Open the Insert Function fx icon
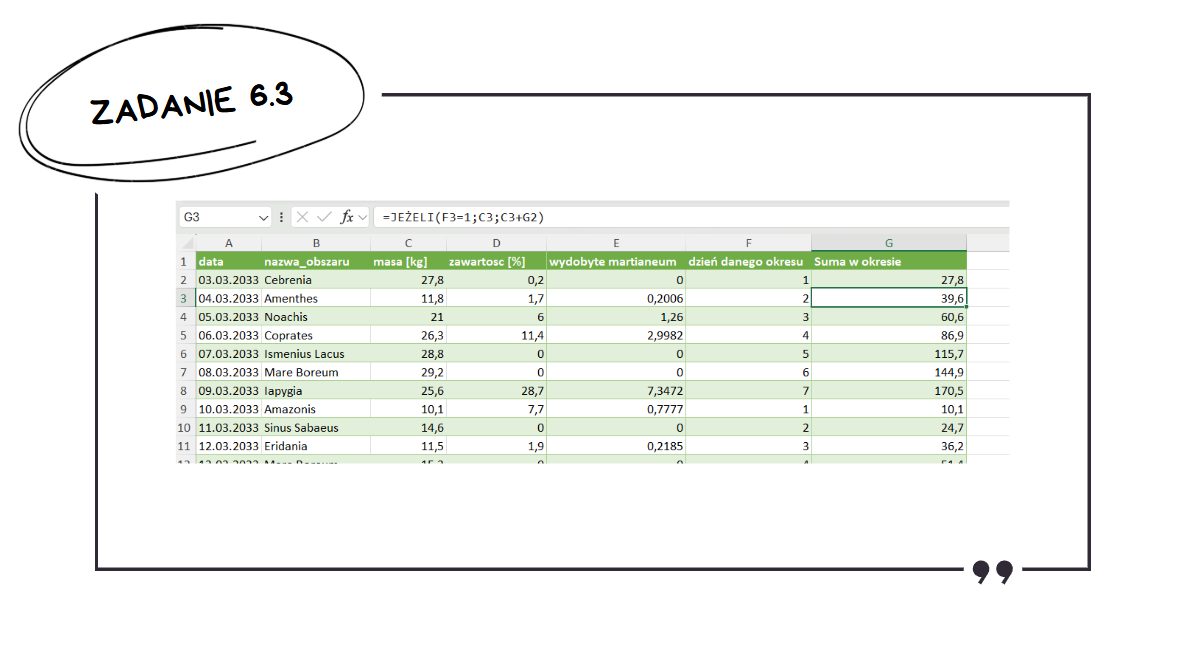 point(347,217)
